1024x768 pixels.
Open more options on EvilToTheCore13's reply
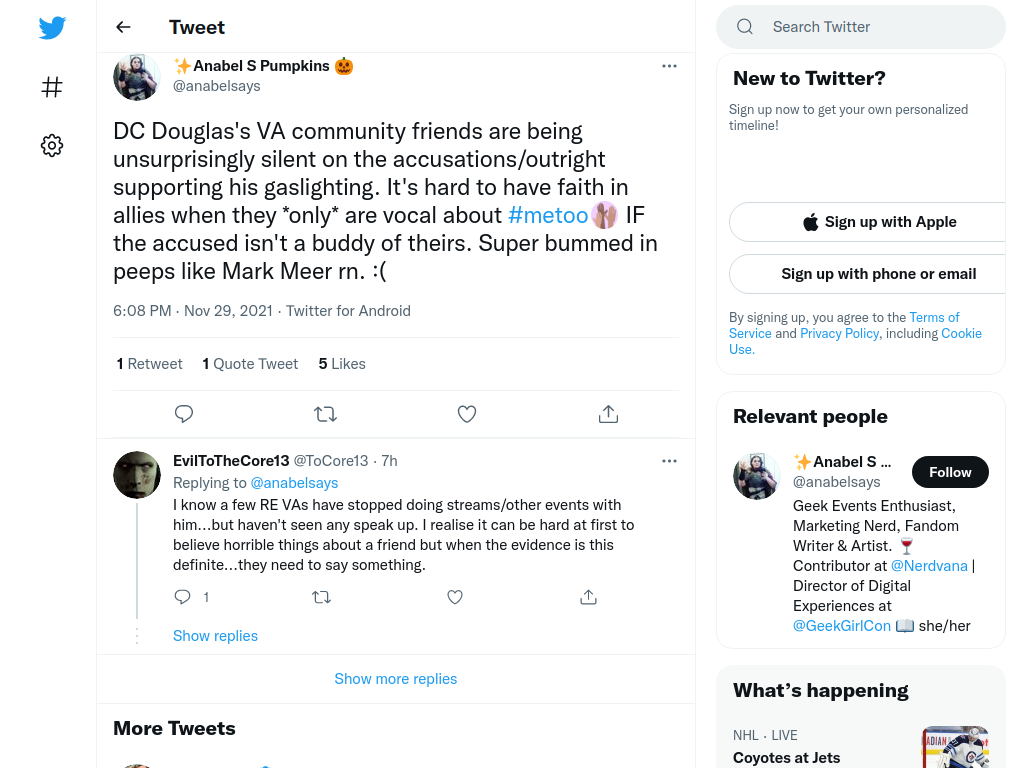pyautogui.click(x=669, y=461)
